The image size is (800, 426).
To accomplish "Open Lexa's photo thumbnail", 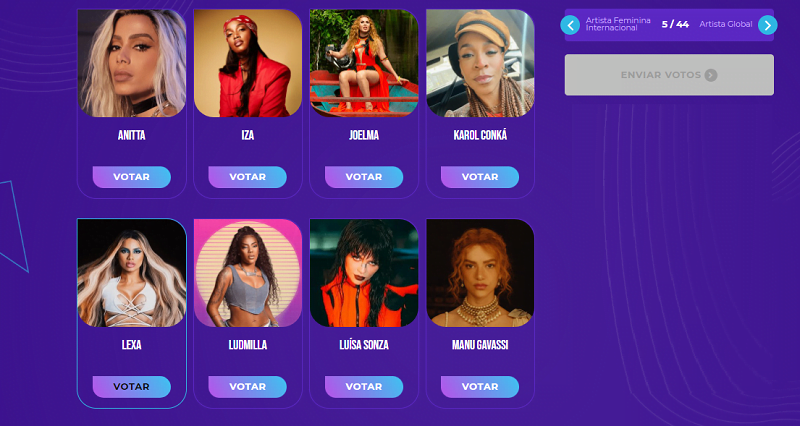I will pos(132,273).
